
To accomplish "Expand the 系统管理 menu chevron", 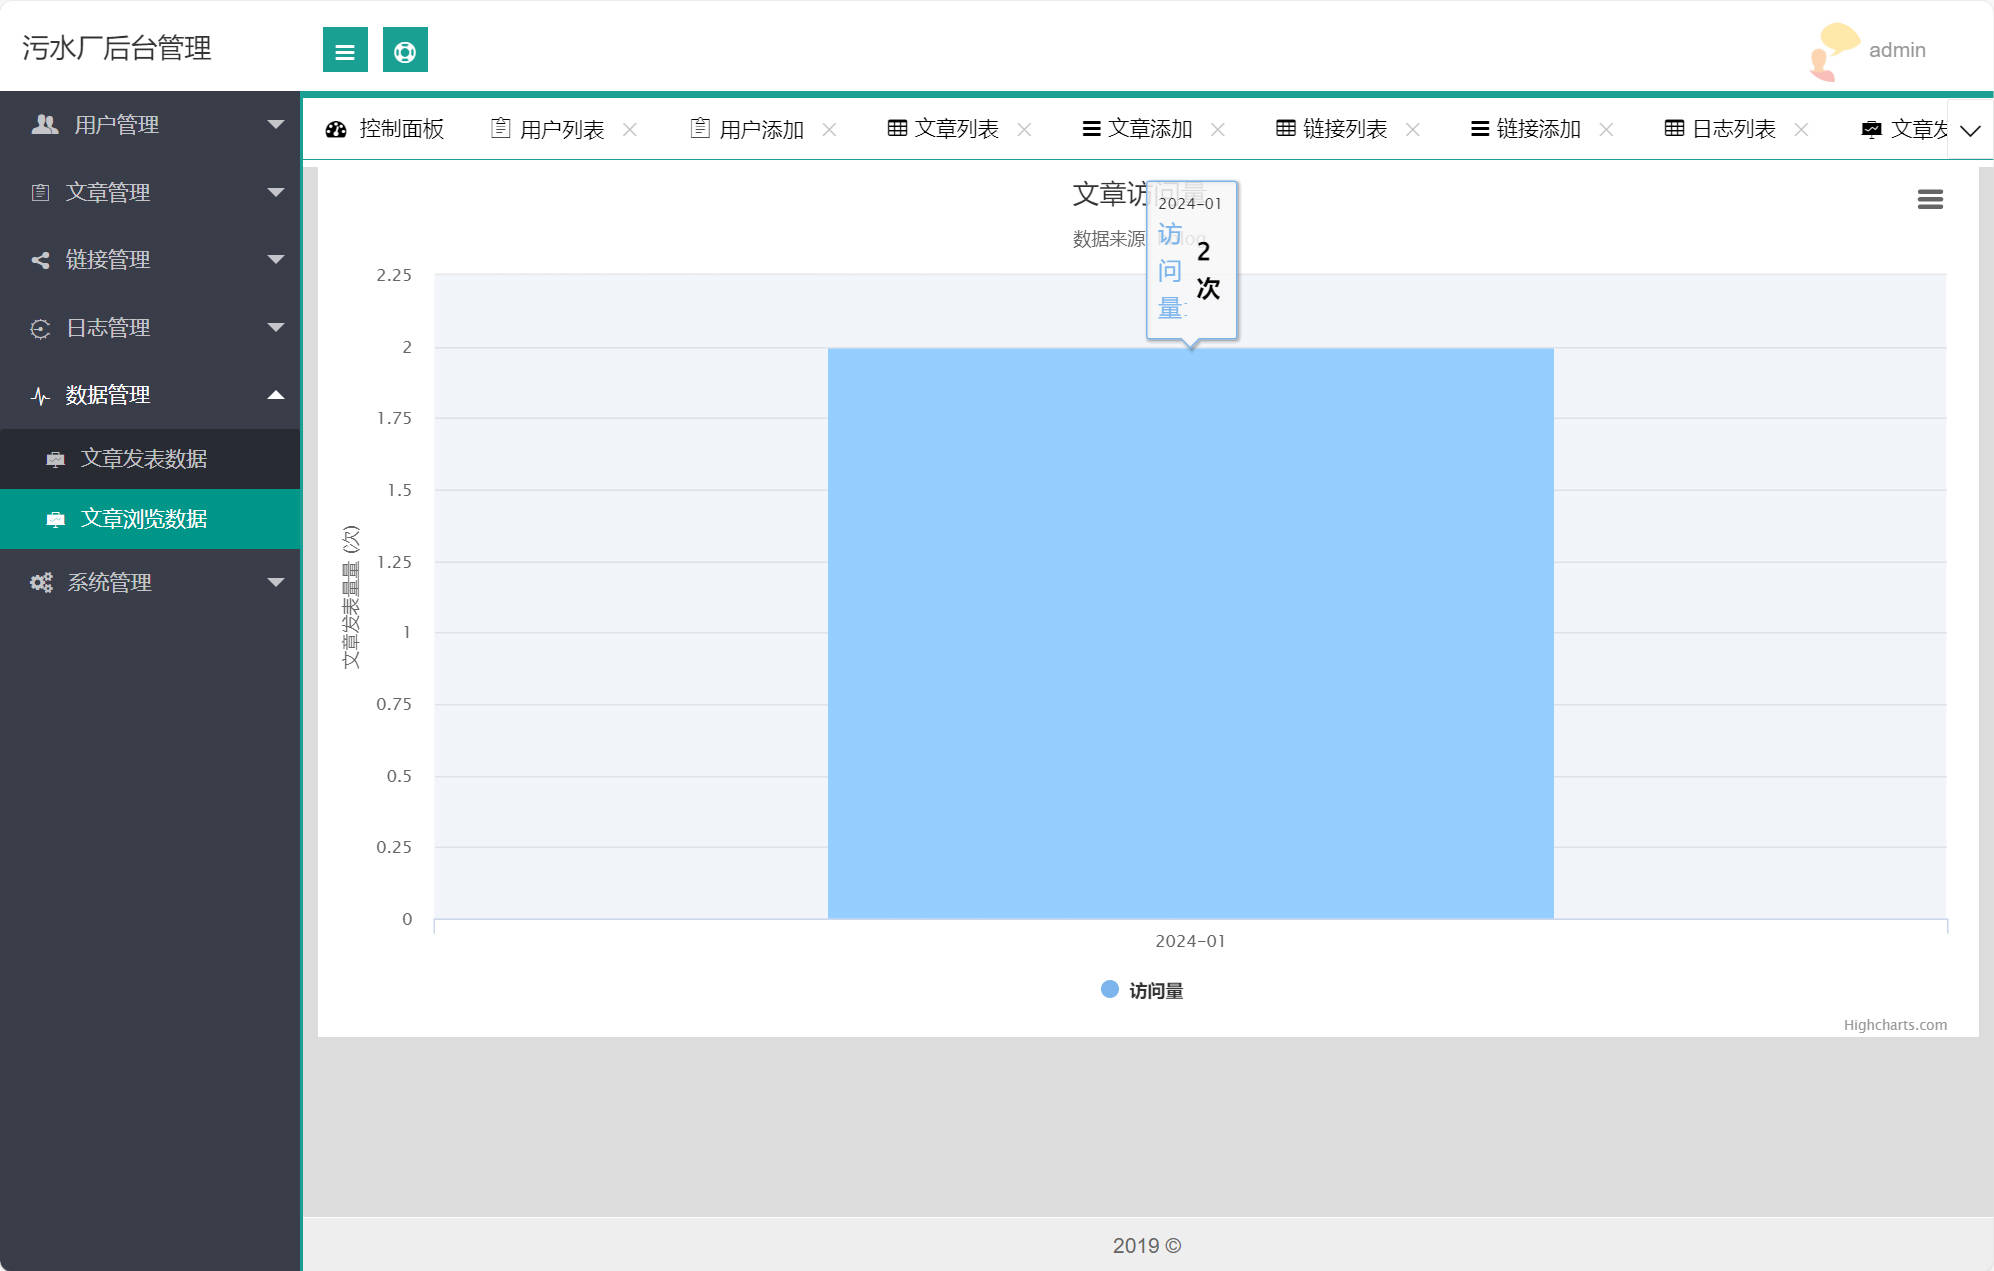I will pyautogui.click(x=275, y=582).
